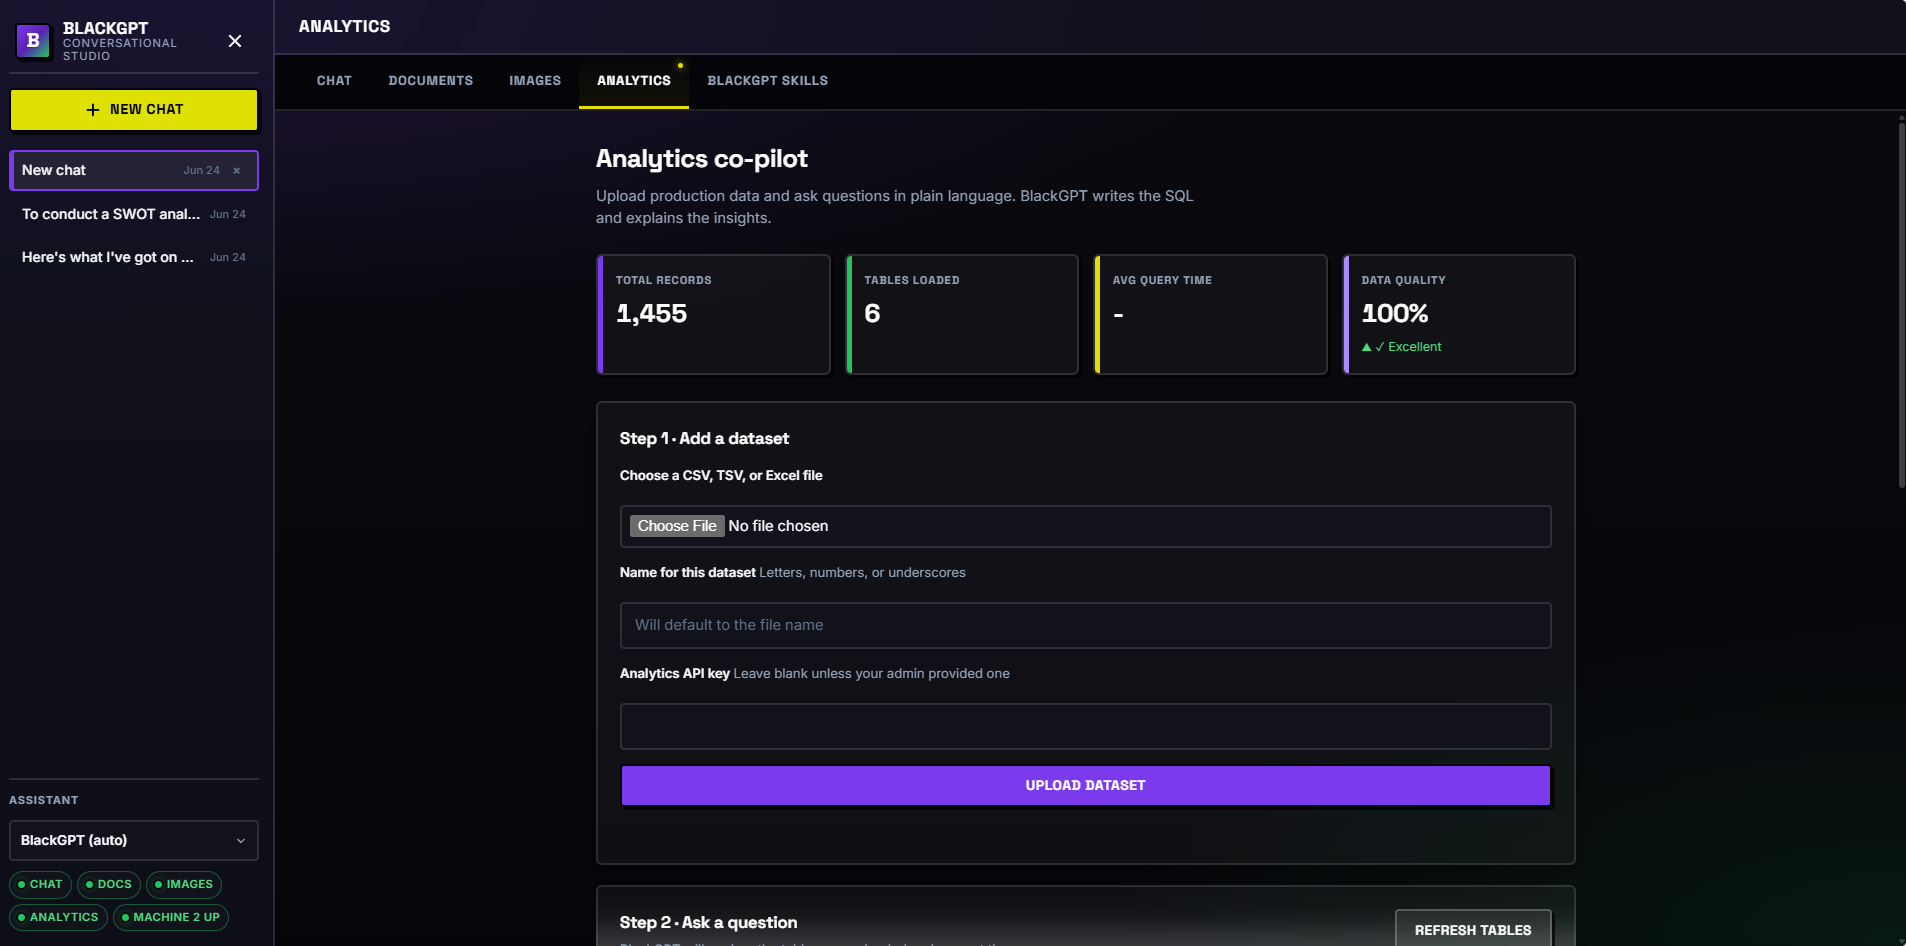
Task: Click the CHAT status pill
Action: coord(40,885)
